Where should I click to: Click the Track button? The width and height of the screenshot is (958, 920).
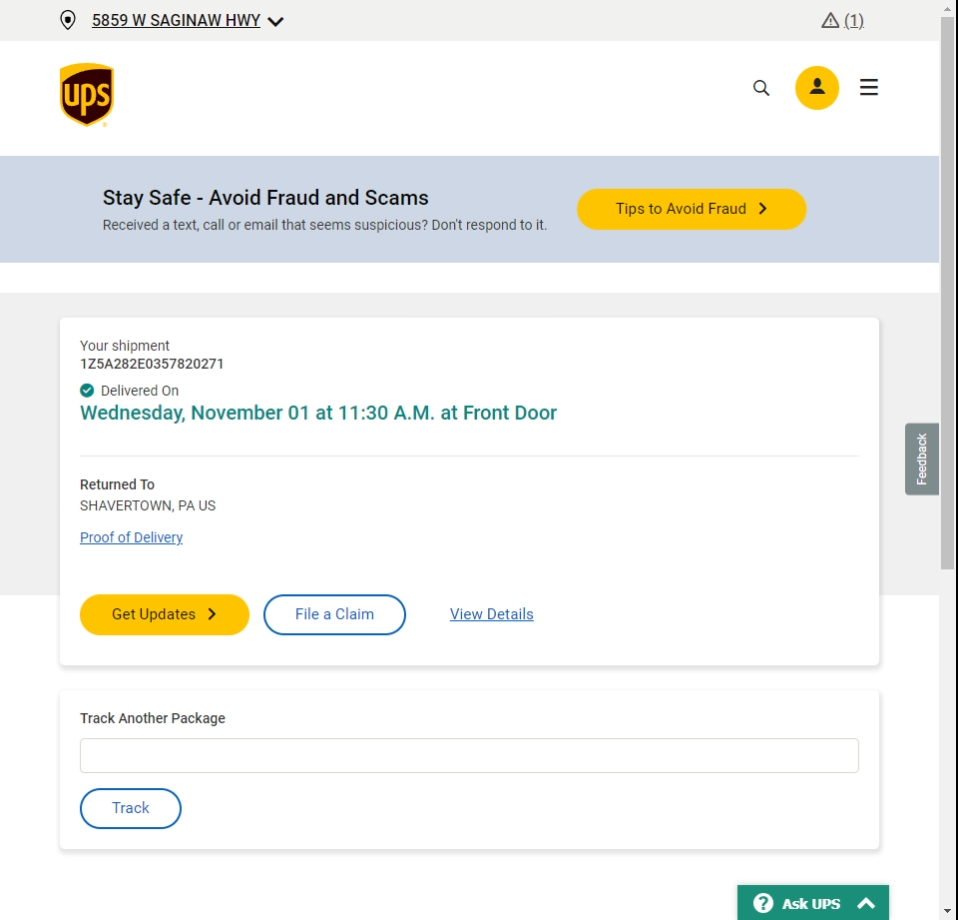130,809
